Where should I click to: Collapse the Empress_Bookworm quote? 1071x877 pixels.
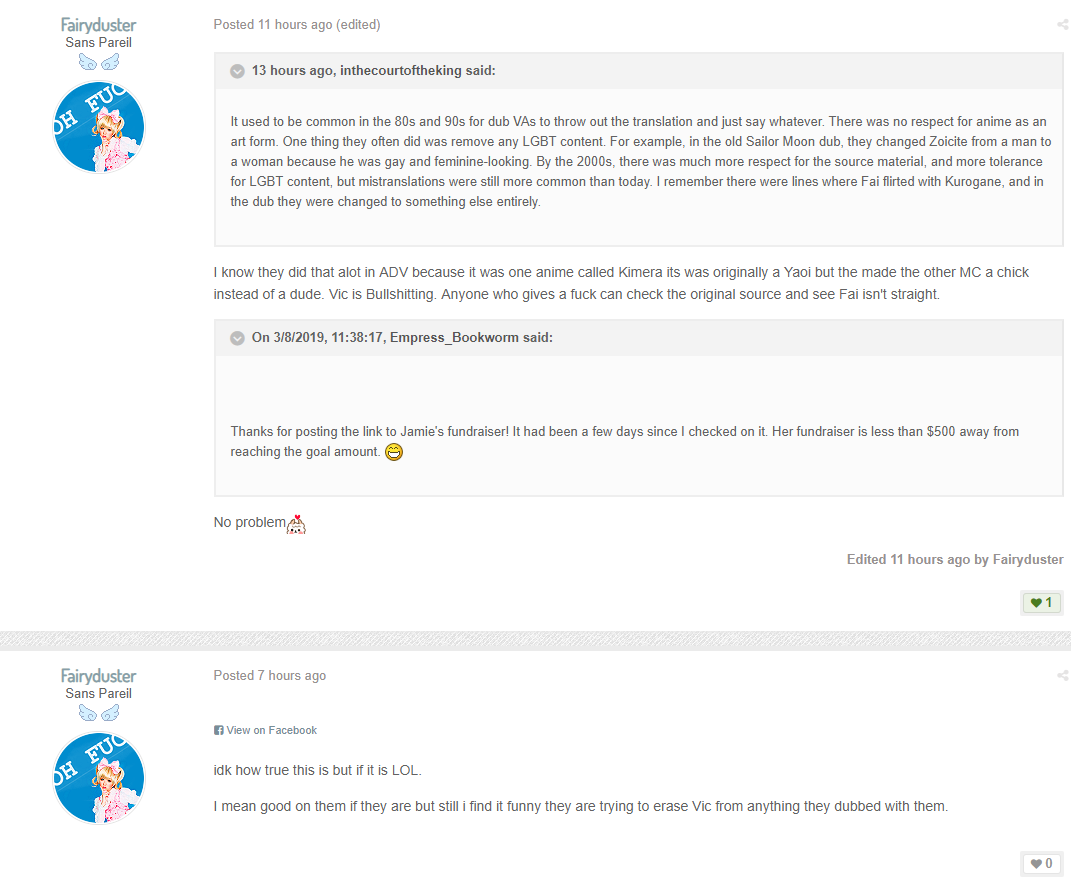point(237,338)
